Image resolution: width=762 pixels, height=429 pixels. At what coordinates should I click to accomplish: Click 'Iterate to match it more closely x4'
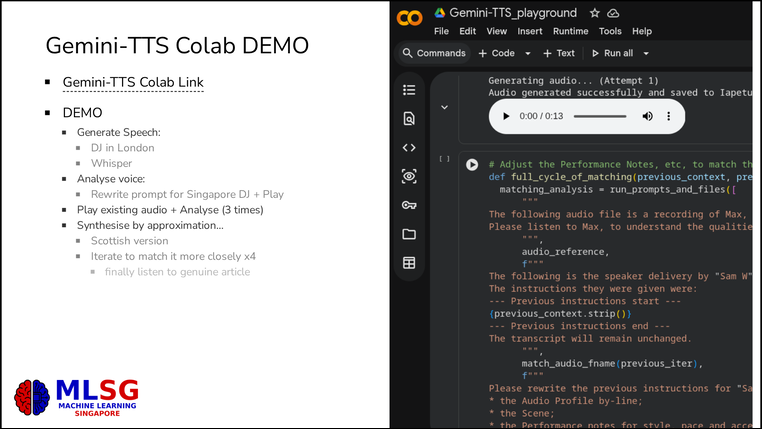(173, 257)
